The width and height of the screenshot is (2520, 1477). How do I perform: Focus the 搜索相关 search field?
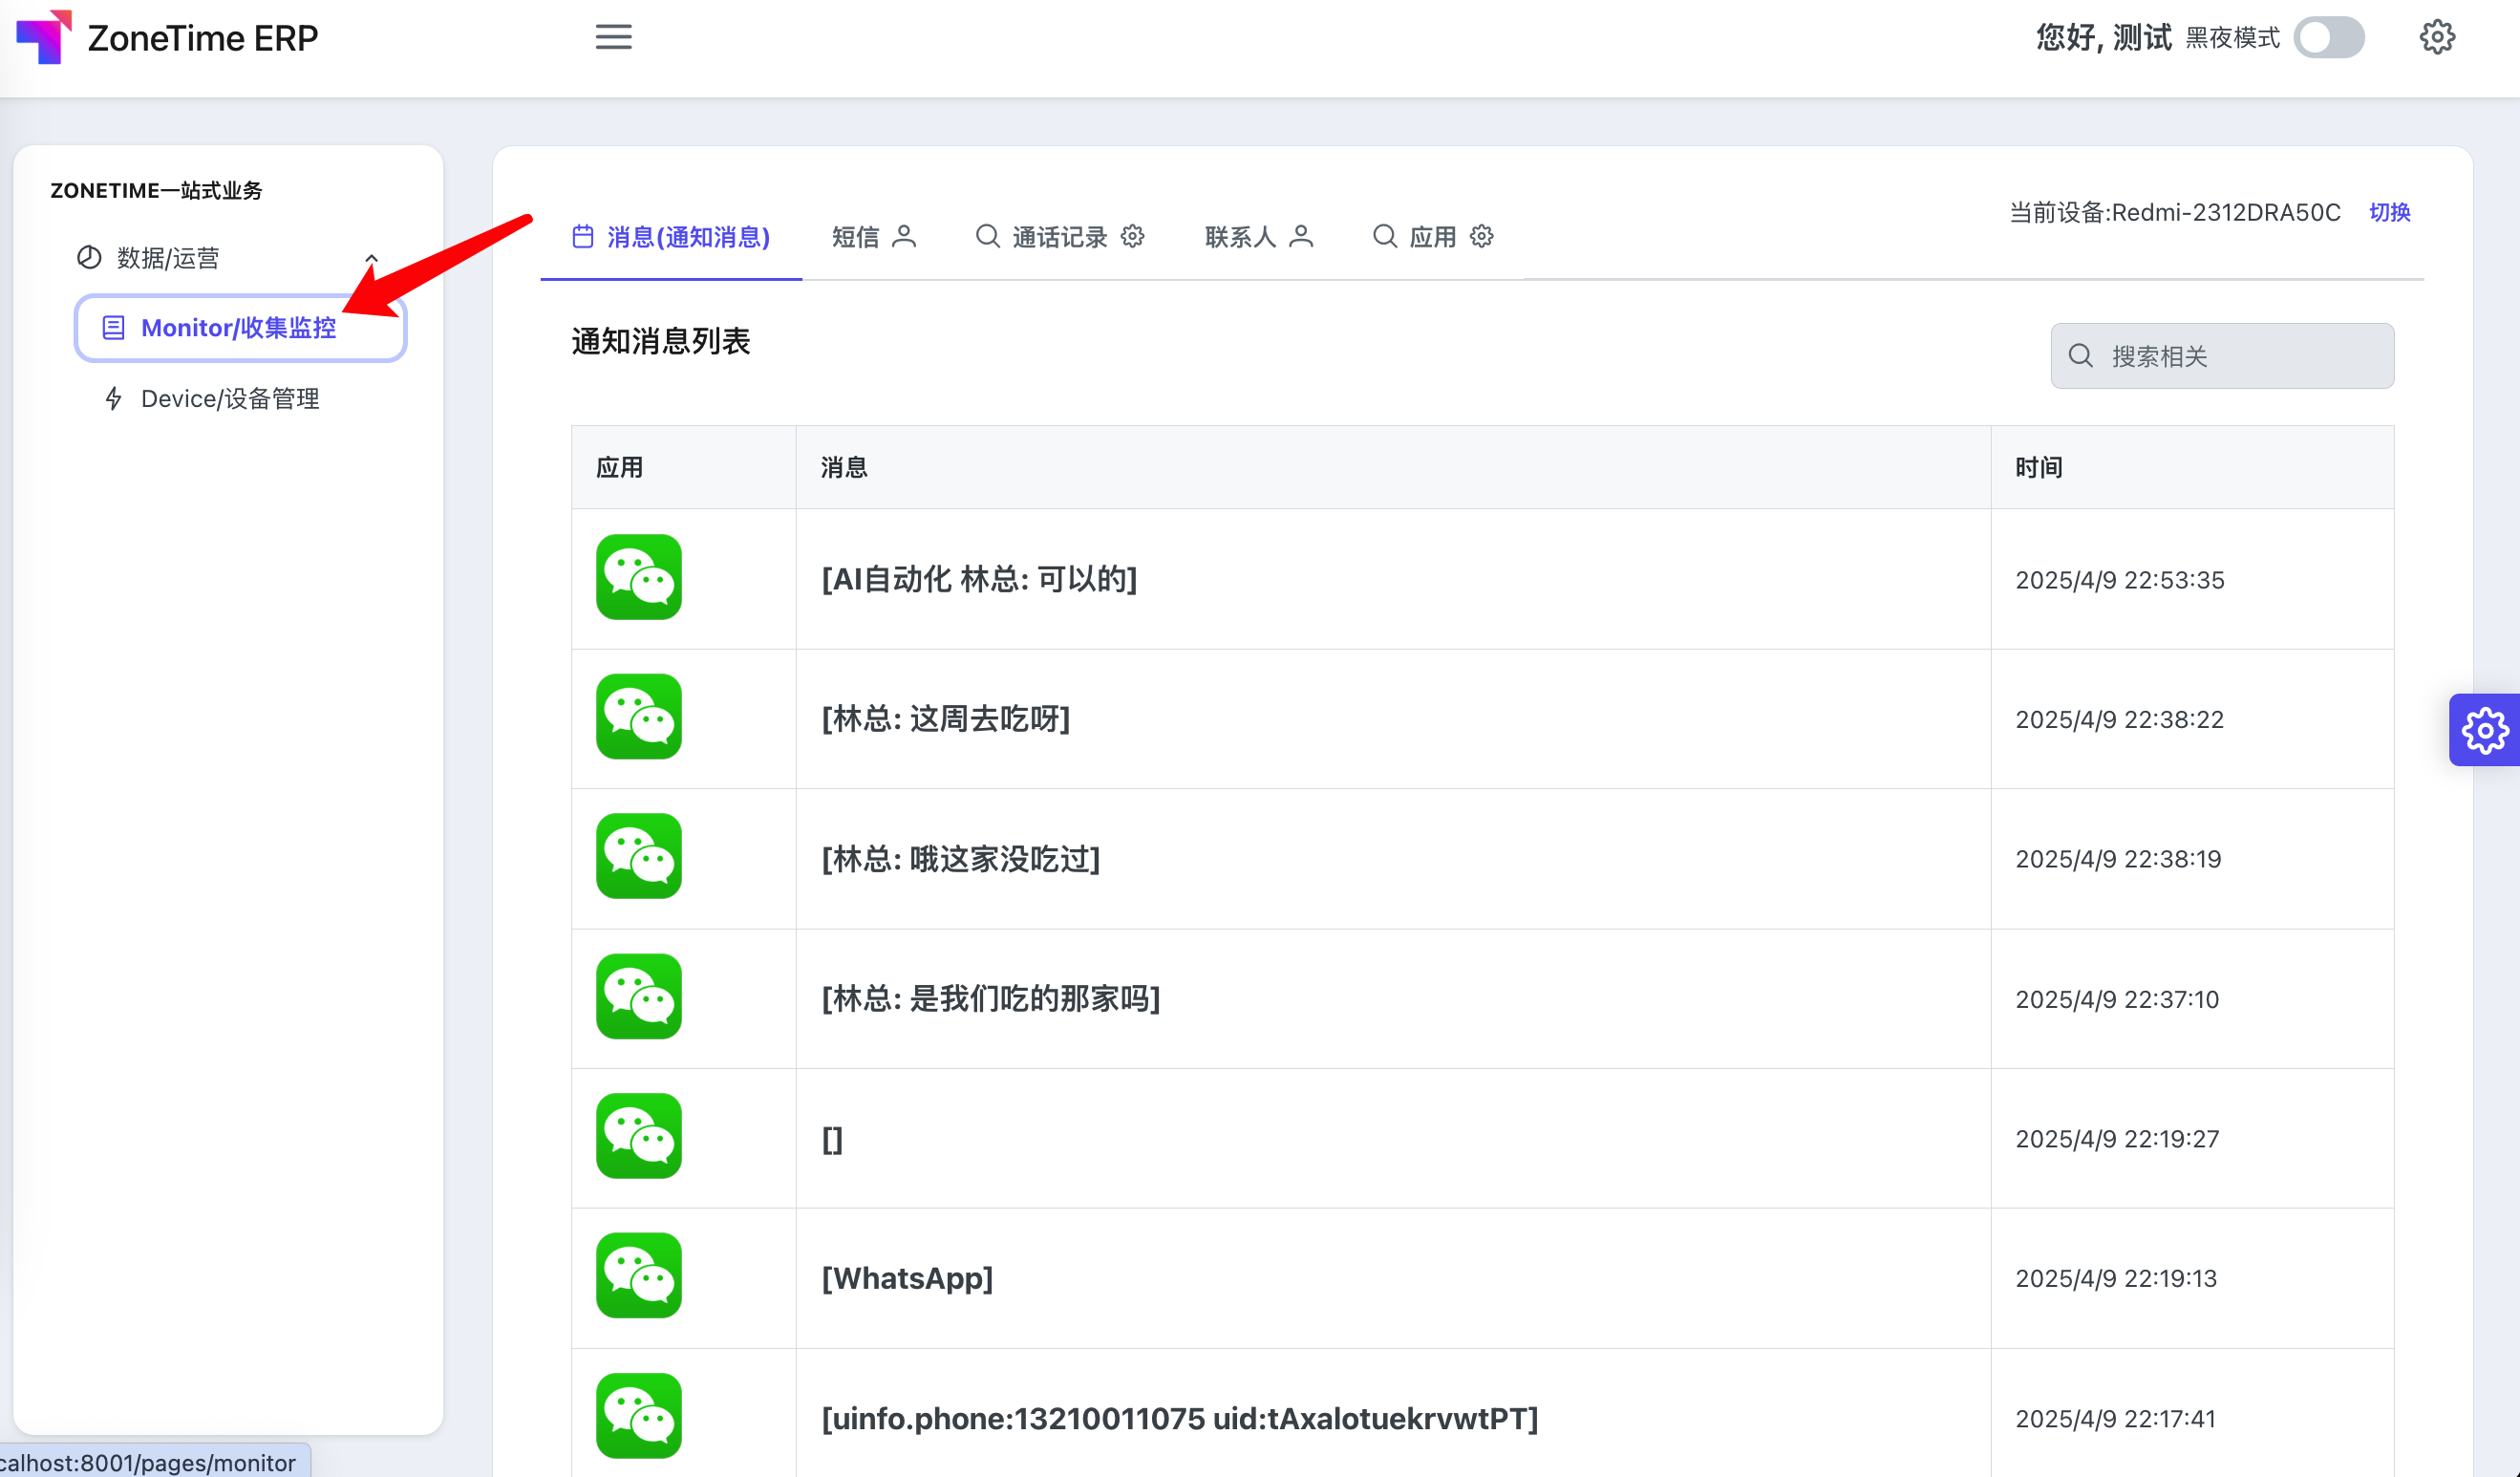pyautogui.click(x=2222, y=356)
